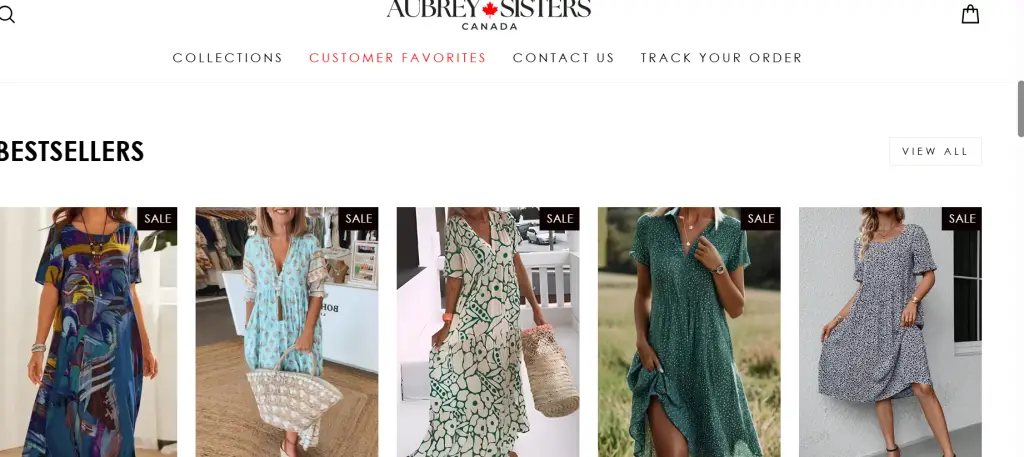Select Track Your Order link
Viewport: 1024px width, 457px height.
(x=721, y=57)
